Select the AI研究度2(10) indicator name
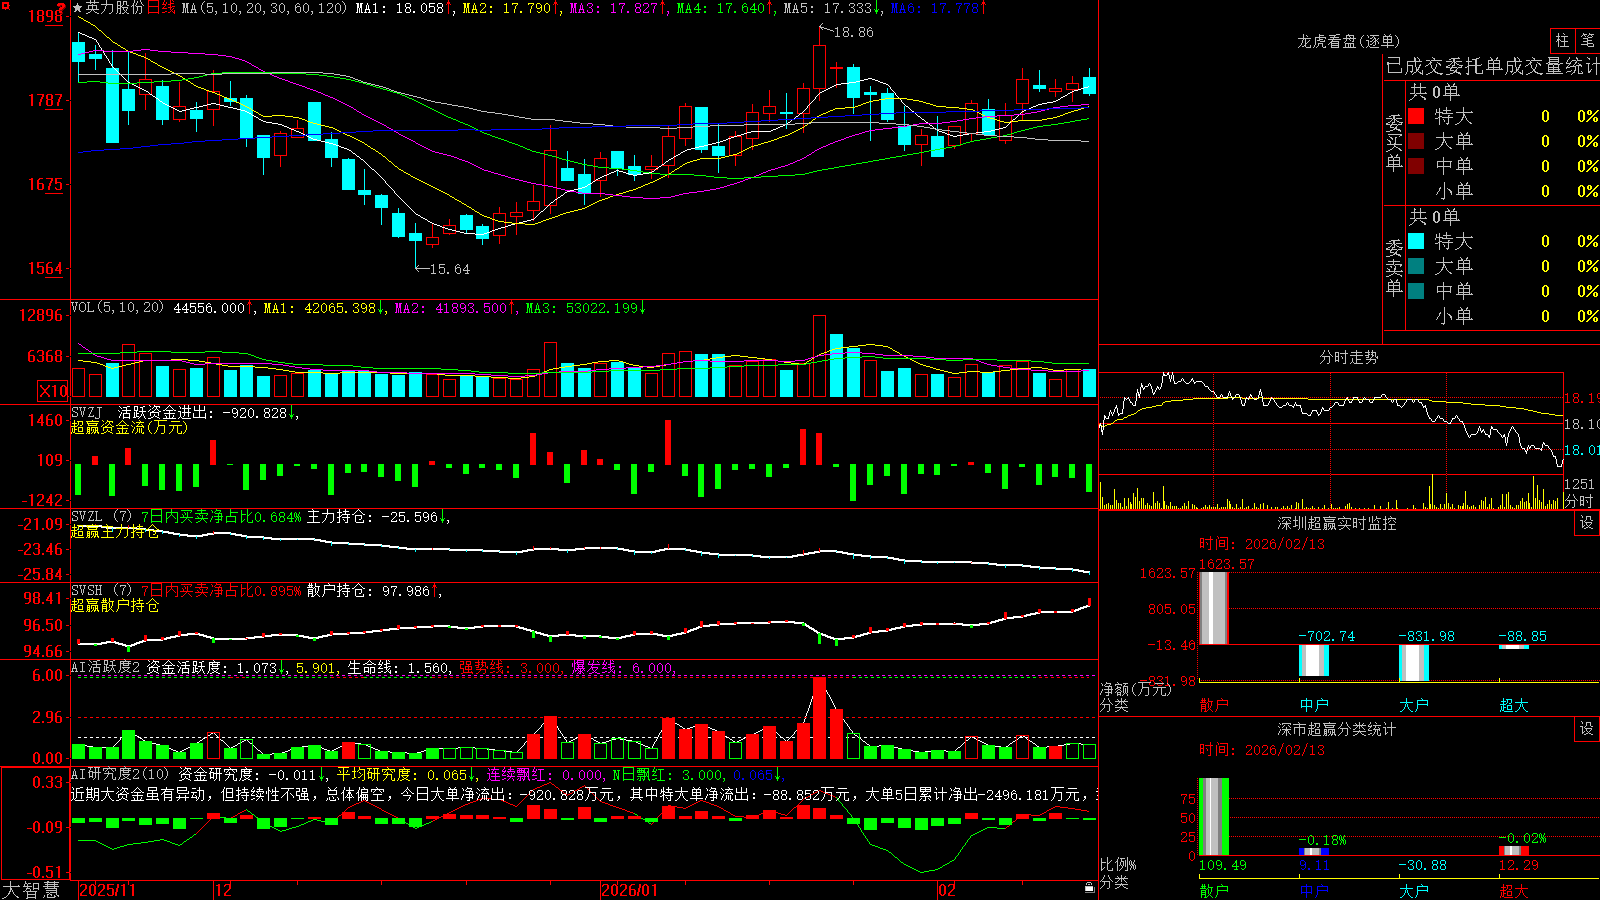This screenshot has width=1600, height=900. tap(121, 774)
